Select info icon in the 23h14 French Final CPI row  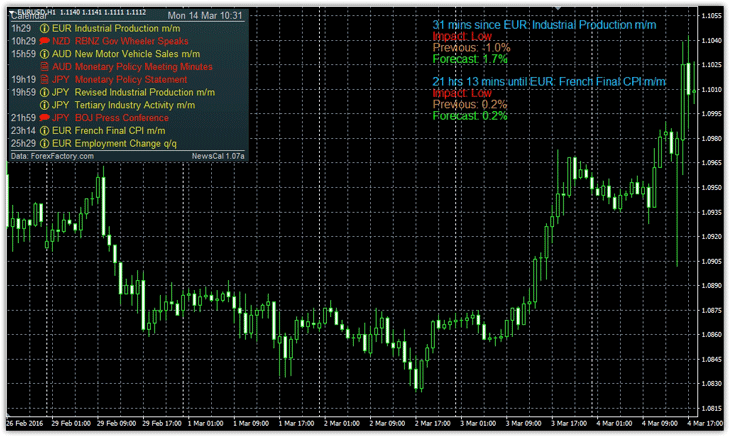(44, 130)
